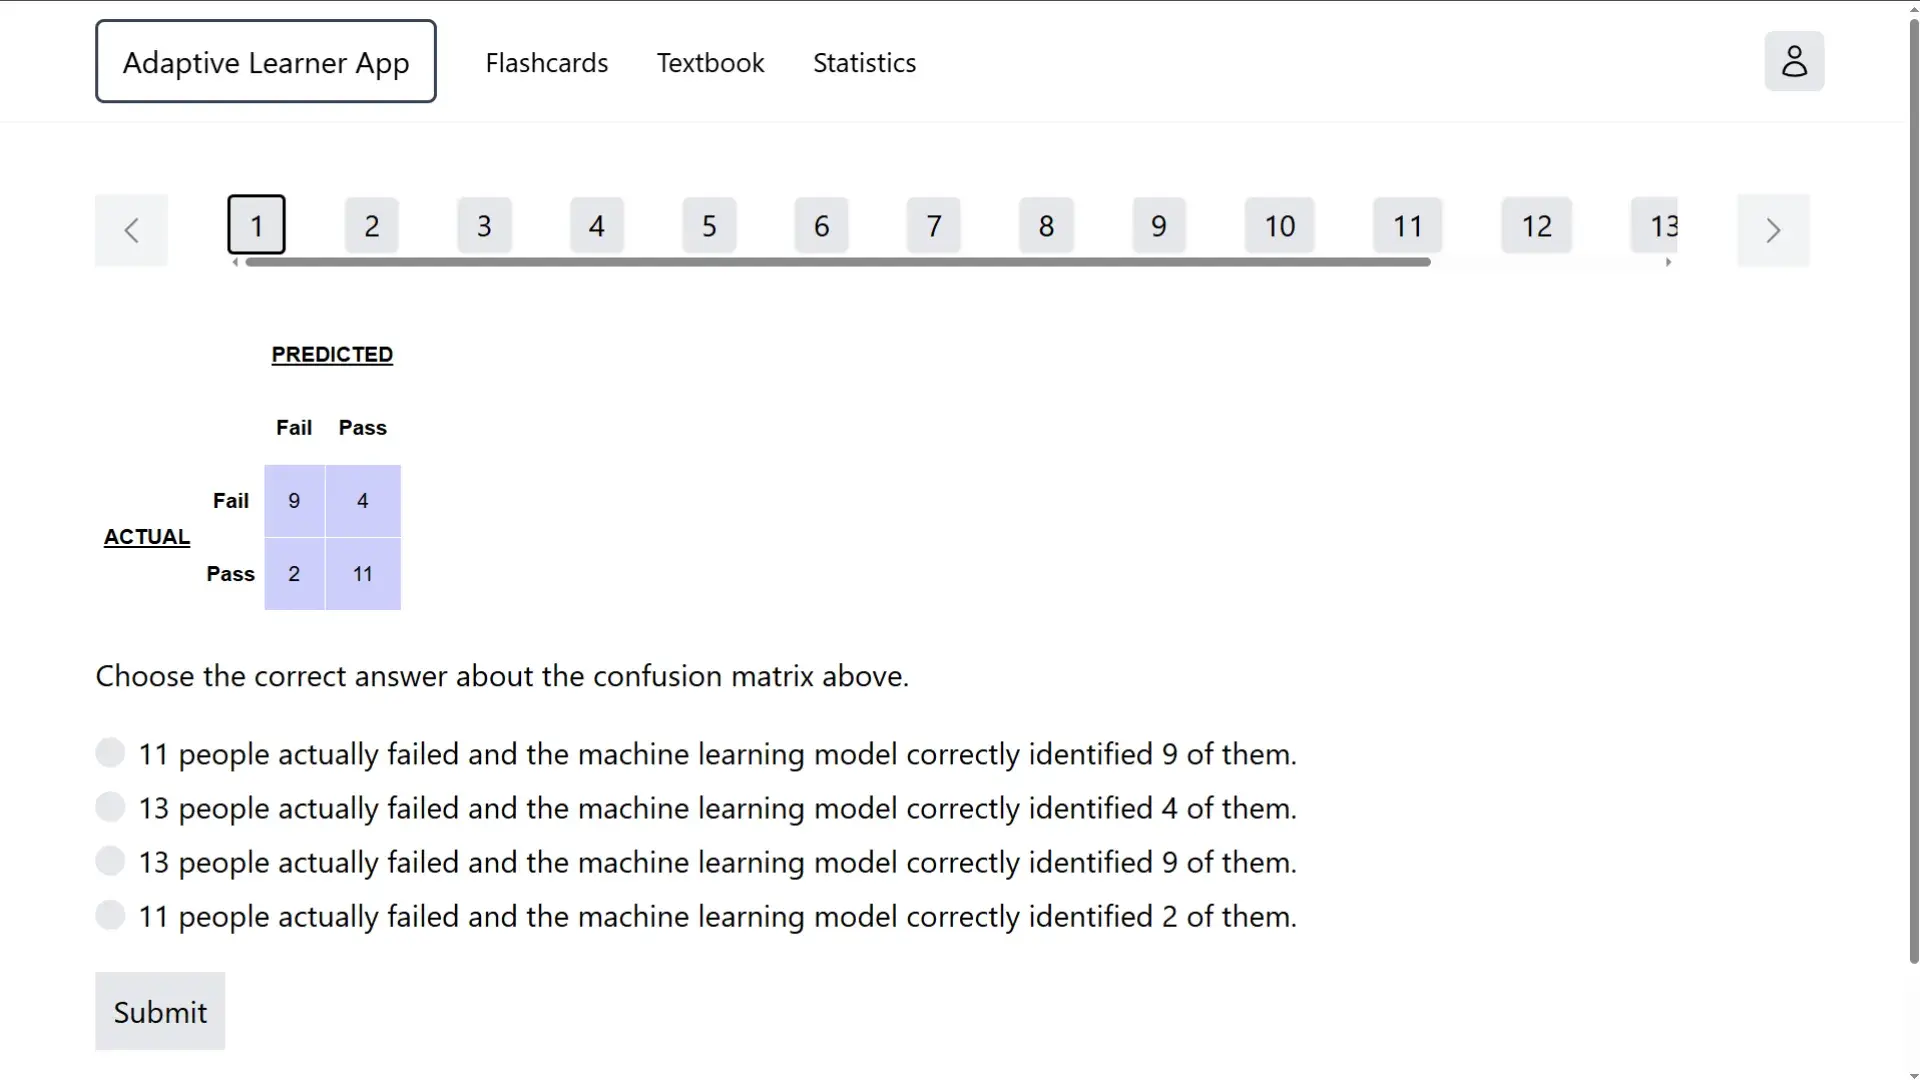Image resolution: width=1920 pixels, height=1080 pixels.
Task: Select question 5 in the pagination bar
Action: [708, 224]
